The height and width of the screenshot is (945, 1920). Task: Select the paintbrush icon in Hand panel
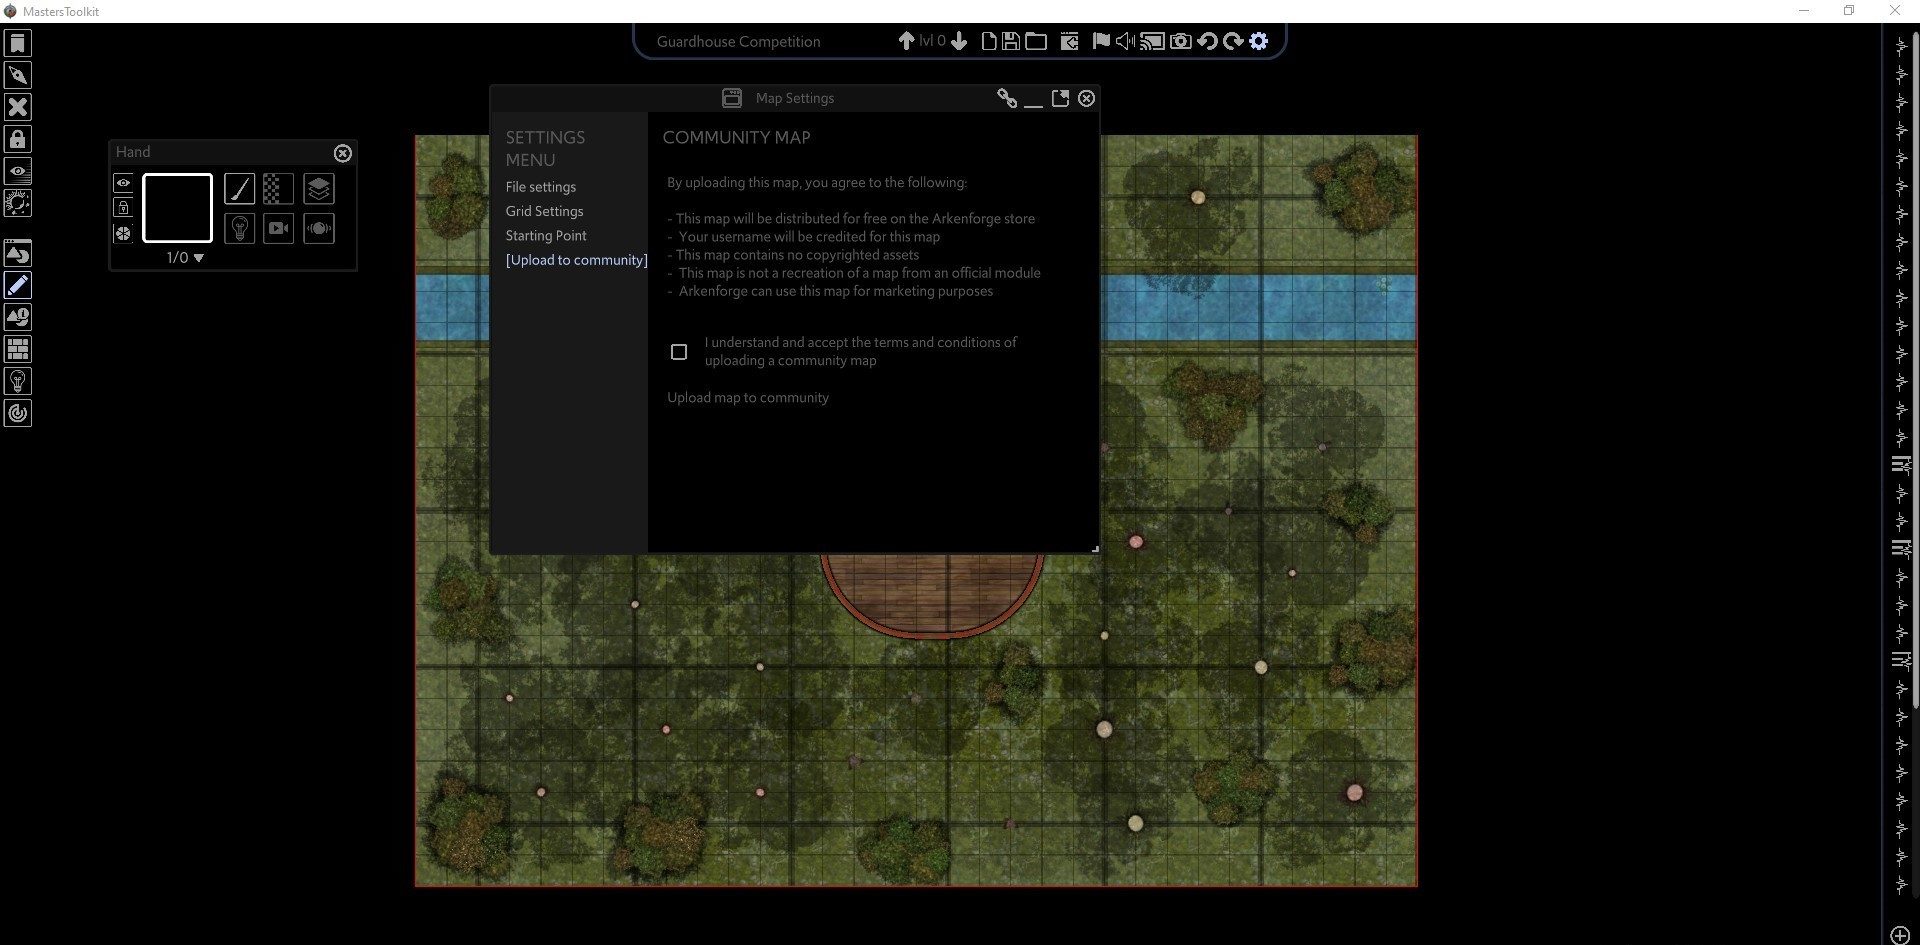(239, 189)
